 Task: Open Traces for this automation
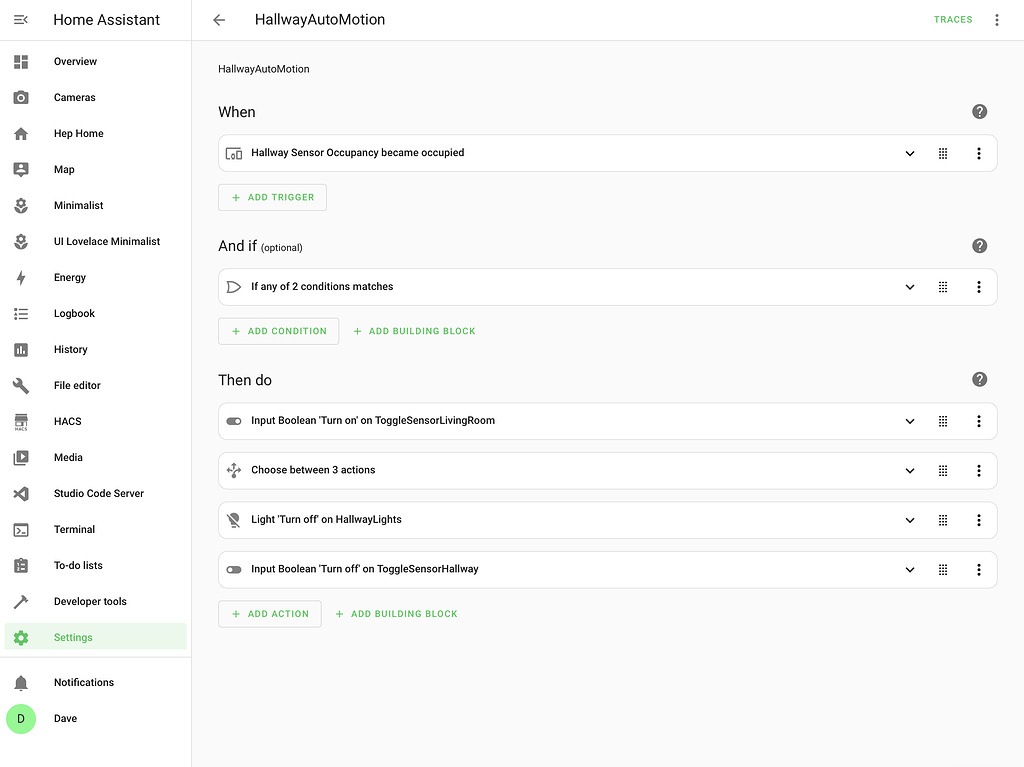[x=952, y=20]
